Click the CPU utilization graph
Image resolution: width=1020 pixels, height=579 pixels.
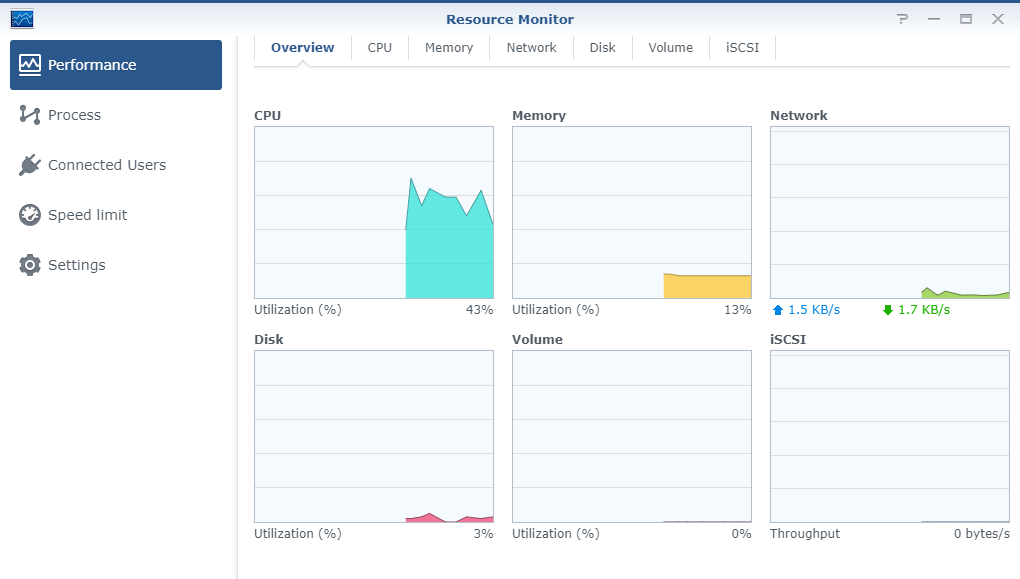[374, 212]
